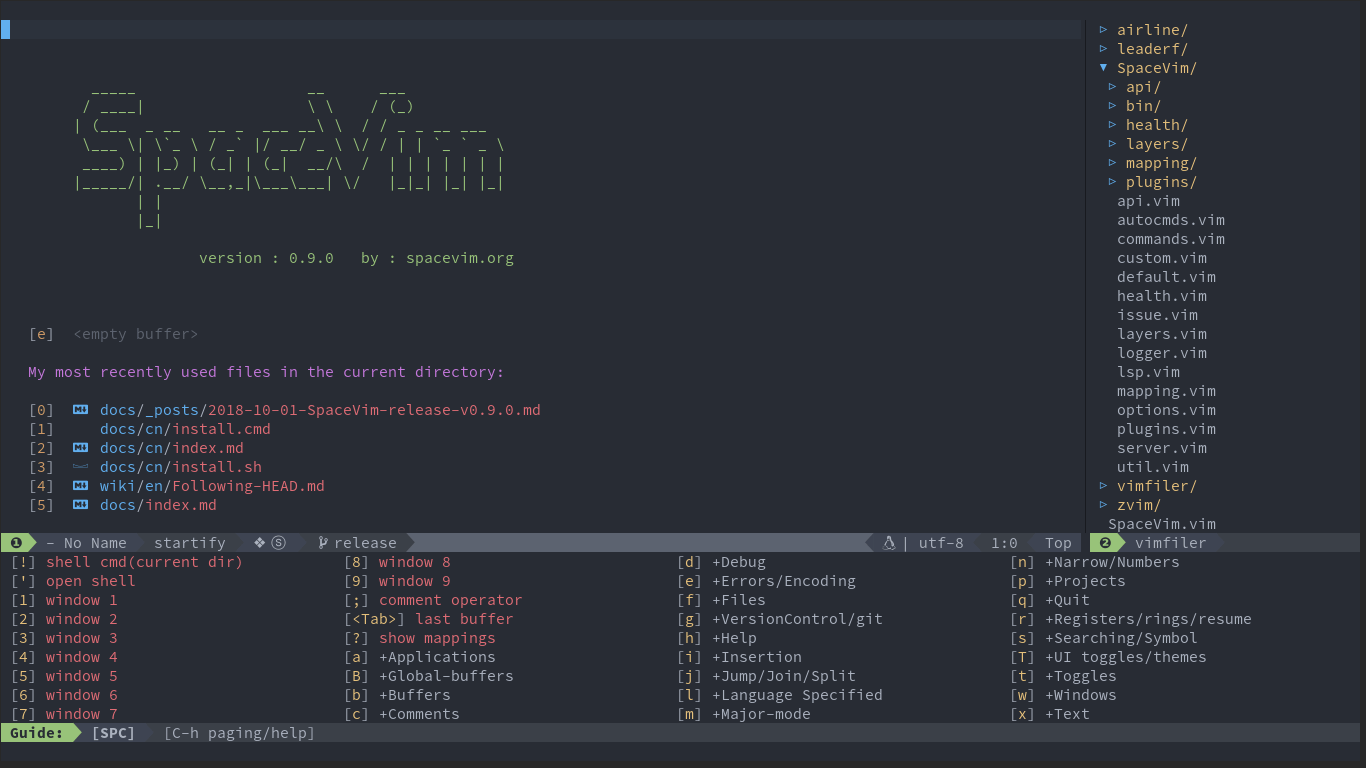Click markdown icon beside docs/index.md
The width and height of the screenshot is (1366, 768).
point(80,505)
